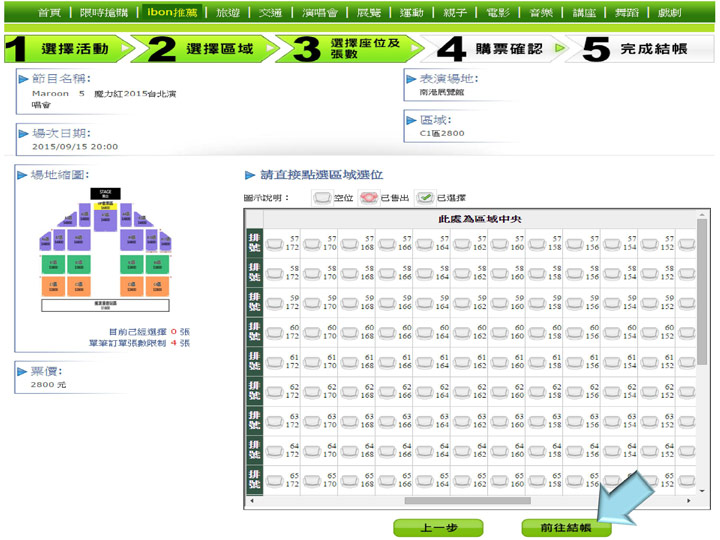Go to the ibon推薦 tab
The width and height of the screenshot is (720, 540).
point(174,13)
